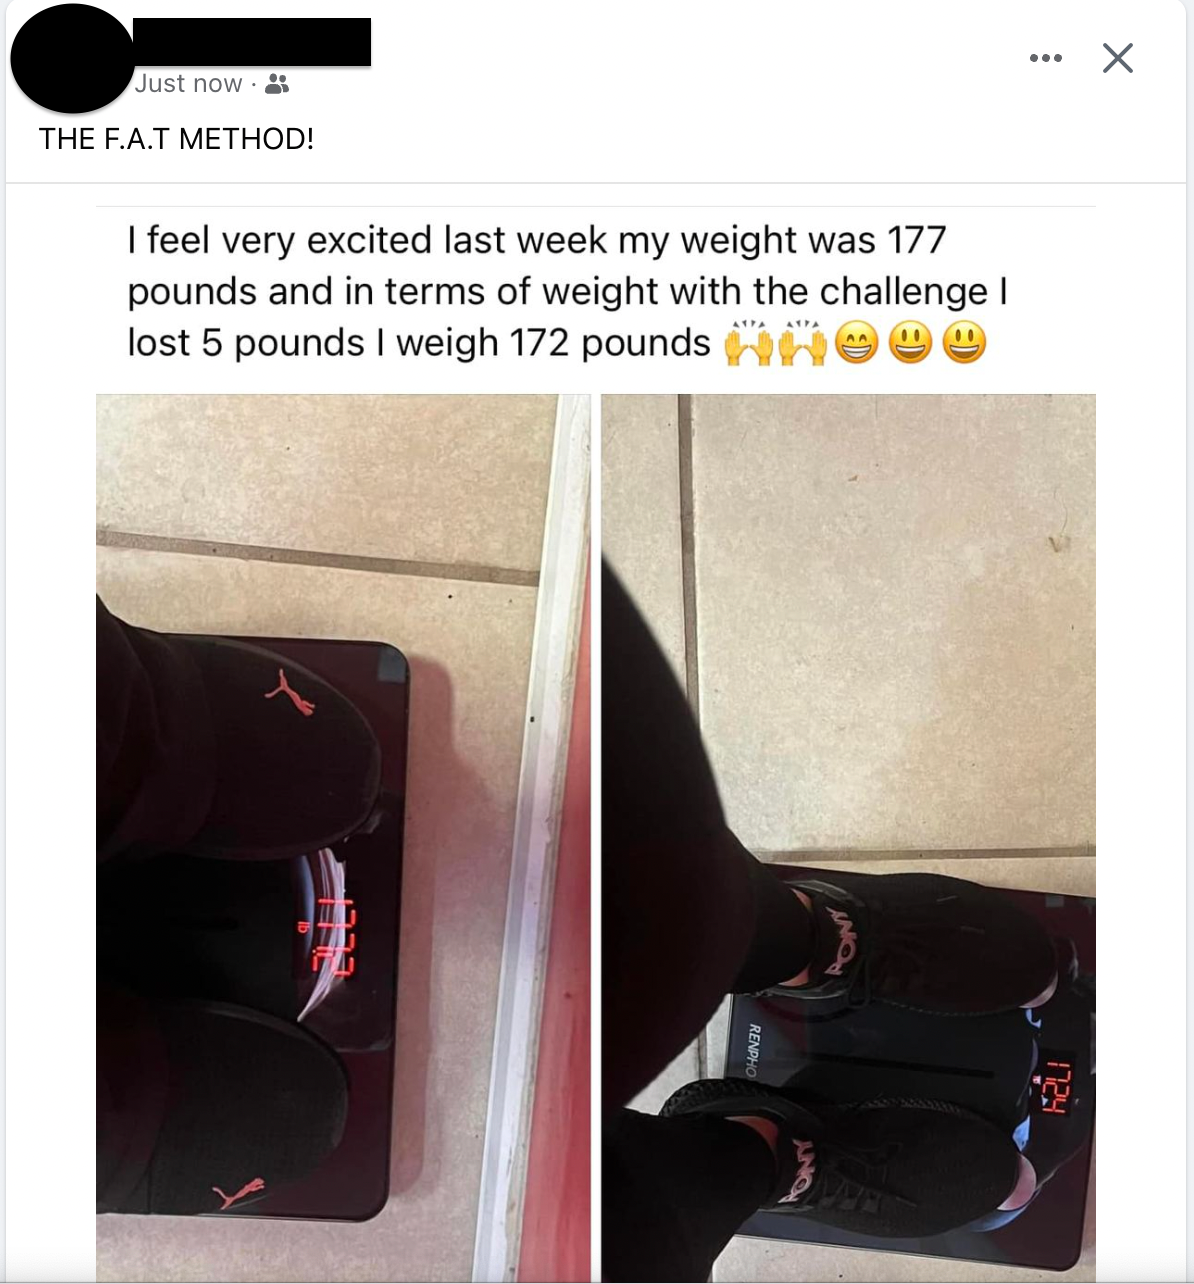Viewport: 1194px width, 1284px height.
Task: Open the three-dot post options menu
Action: point(1046,58)
